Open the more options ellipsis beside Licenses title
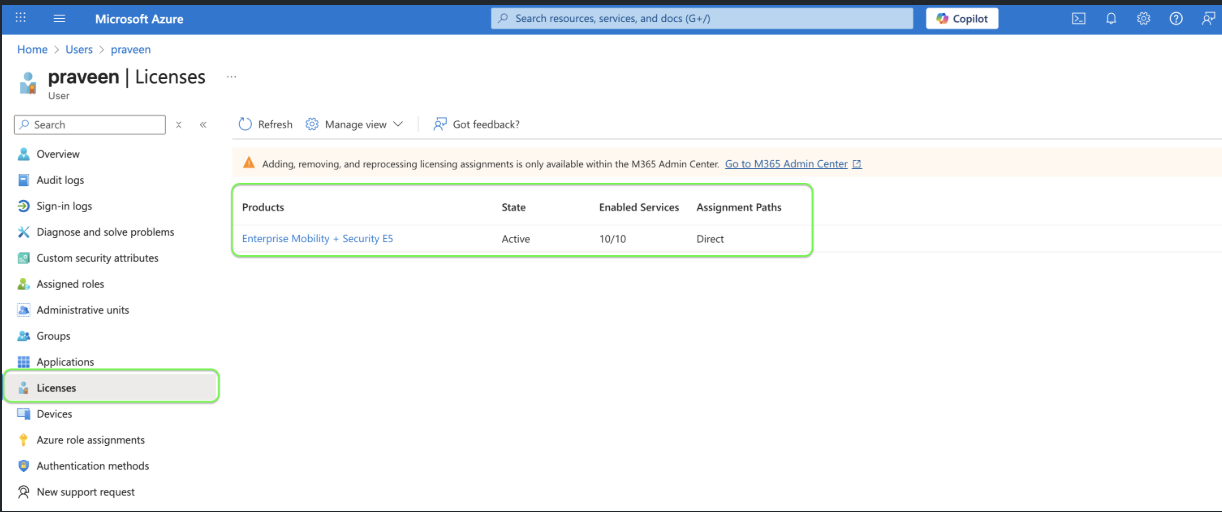 [231, 76]
